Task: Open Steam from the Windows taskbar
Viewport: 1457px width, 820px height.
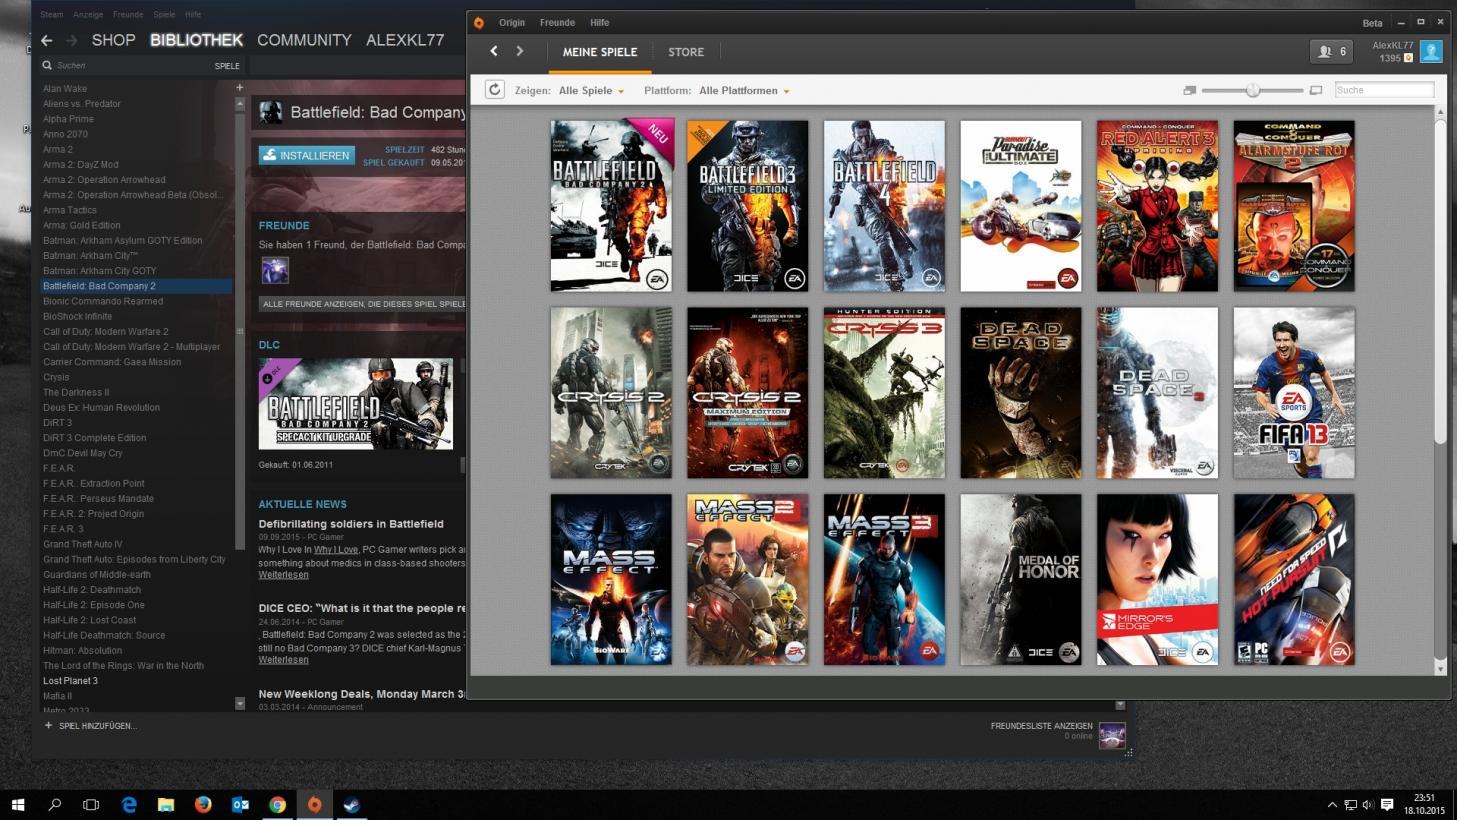Action: 351,804
